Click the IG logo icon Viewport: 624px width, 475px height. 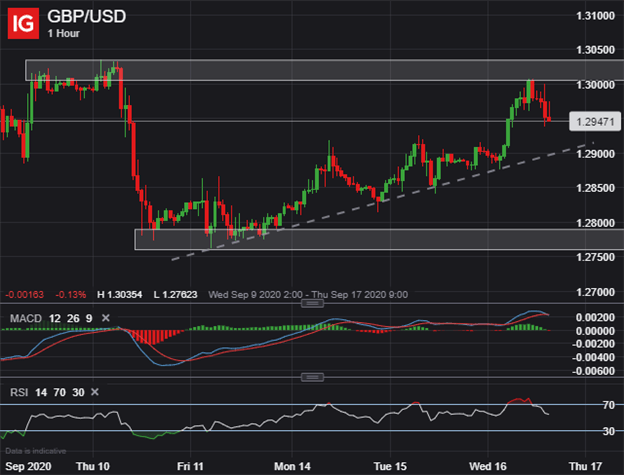[x=23, y=23]
